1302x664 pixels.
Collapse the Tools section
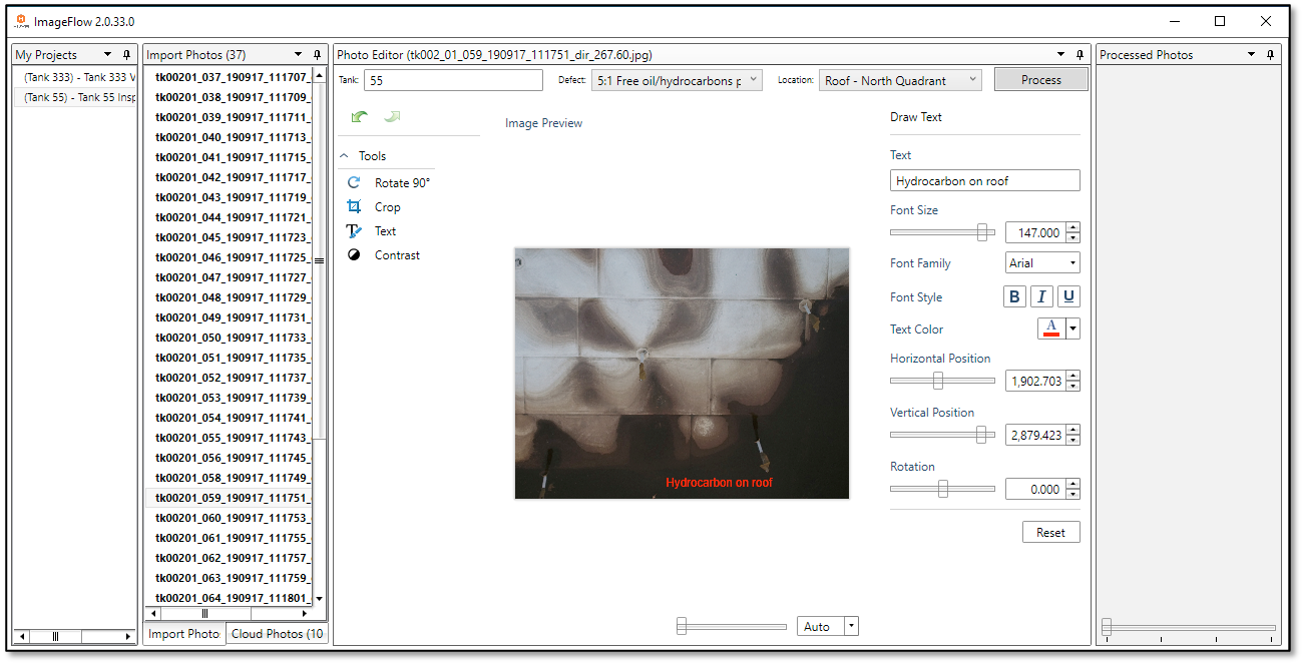coord(345,156)
